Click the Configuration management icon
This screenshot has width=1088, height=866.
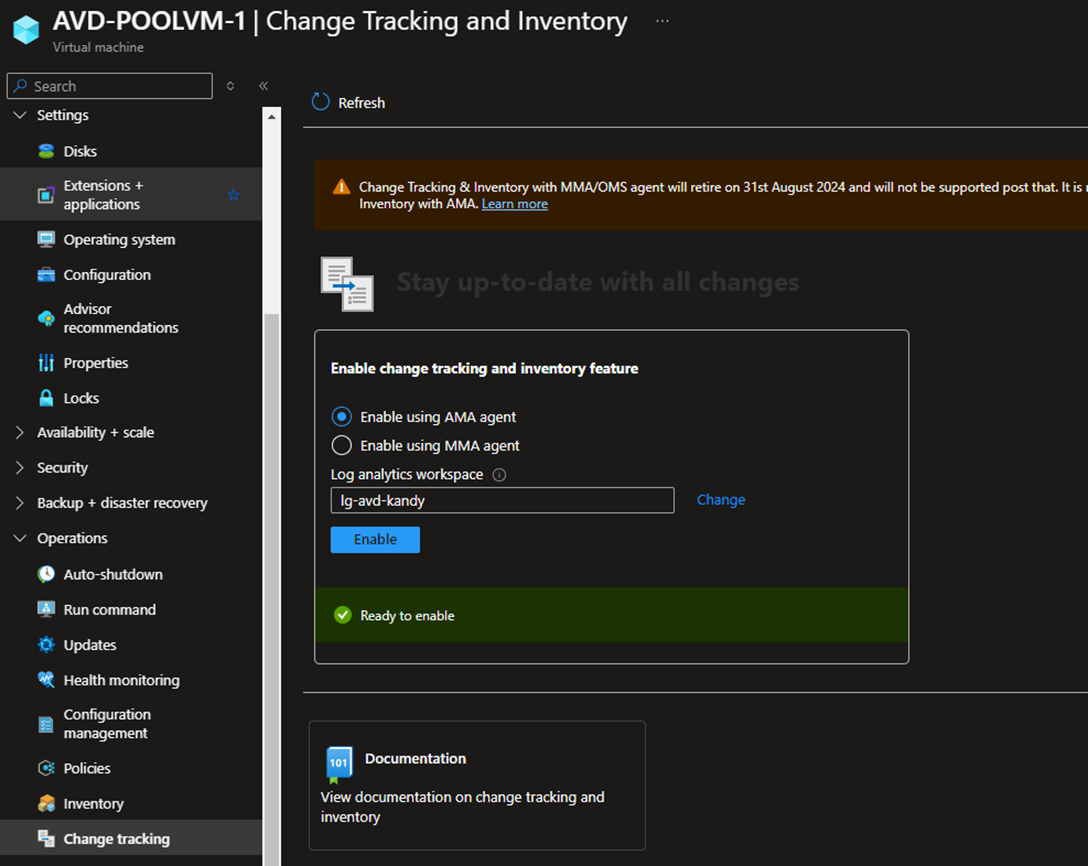(46, 724)
